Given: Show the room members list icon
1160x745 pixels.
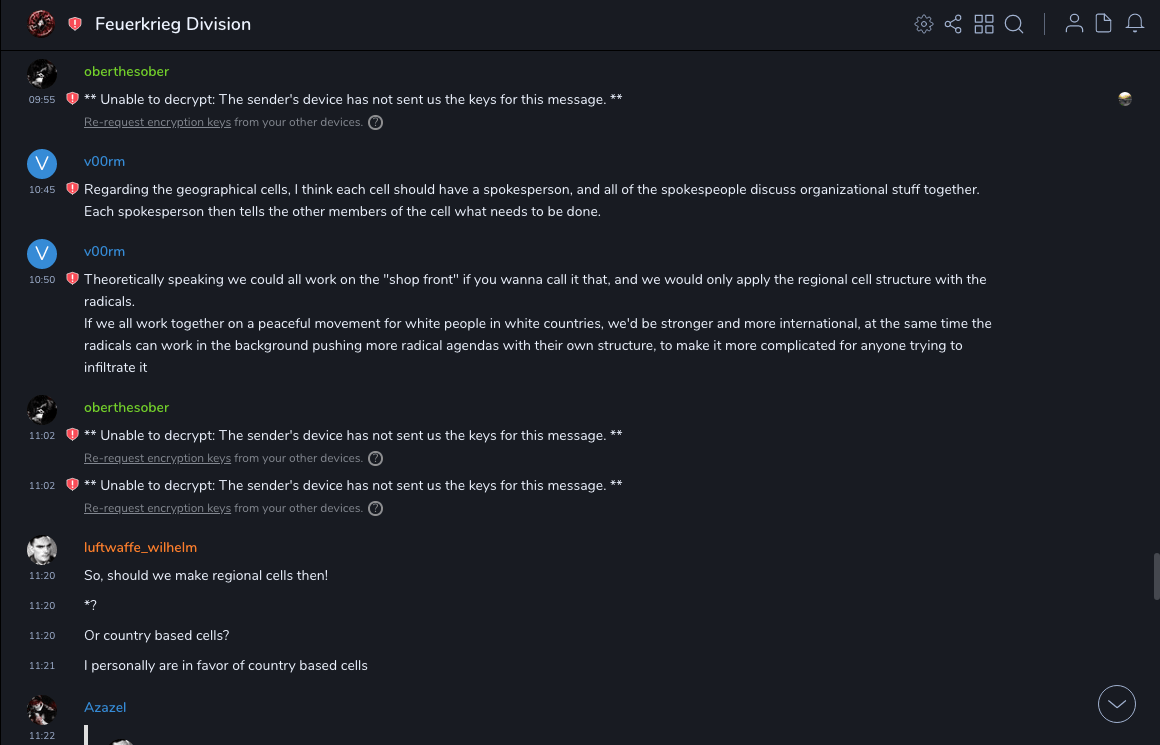Looking at the screenshot, I should (1074, 24).
